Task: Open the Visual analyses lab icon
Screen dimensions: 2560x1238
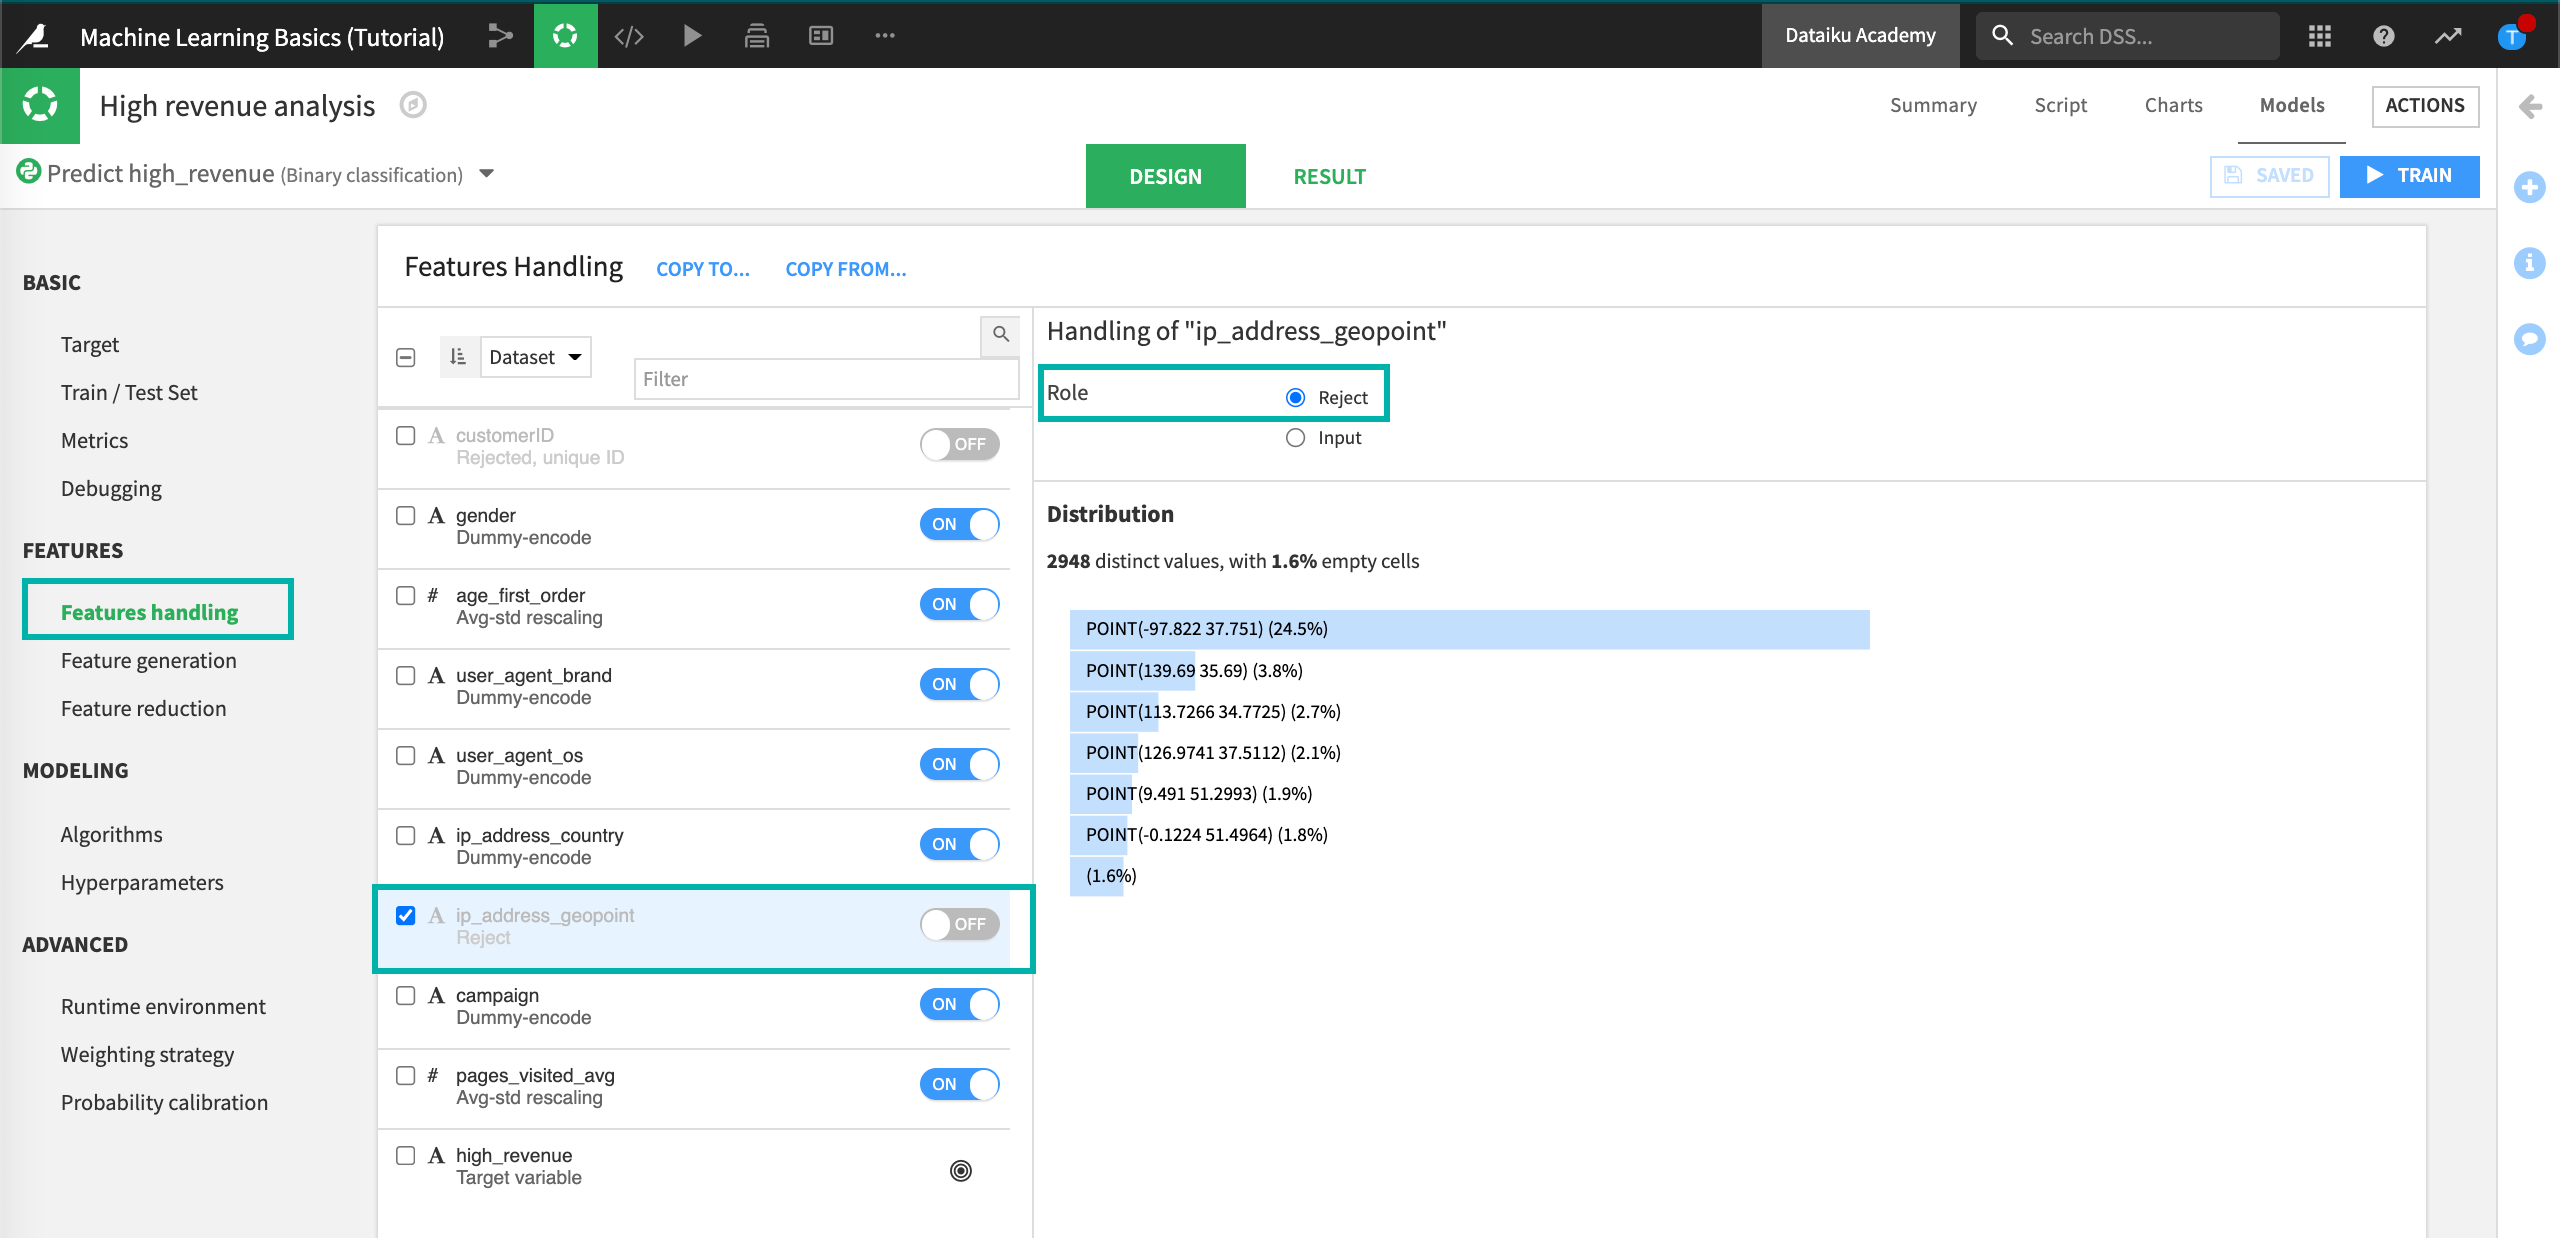Action: 565,36
